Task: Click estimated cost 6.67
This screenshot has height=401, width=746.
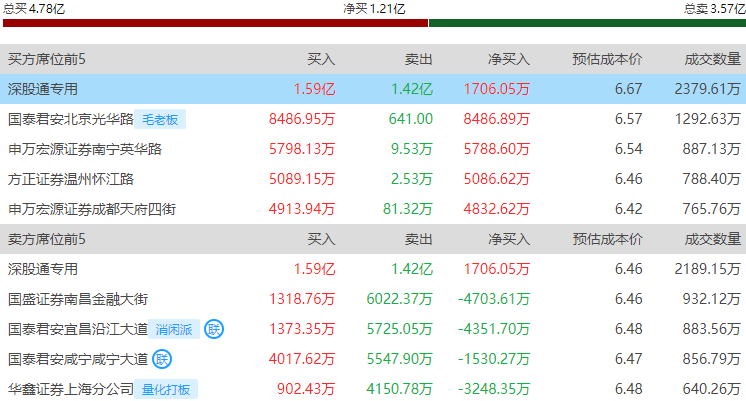Action: [628, 89]
